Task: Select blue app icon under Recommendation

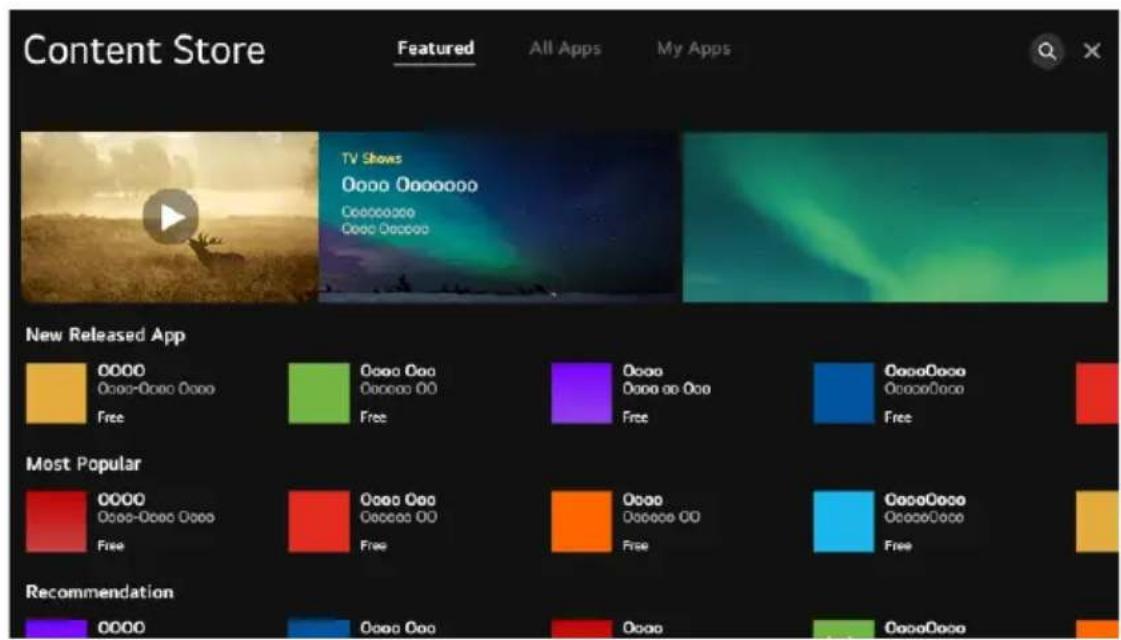Action: pyautogui.click(x=319, y=629)
